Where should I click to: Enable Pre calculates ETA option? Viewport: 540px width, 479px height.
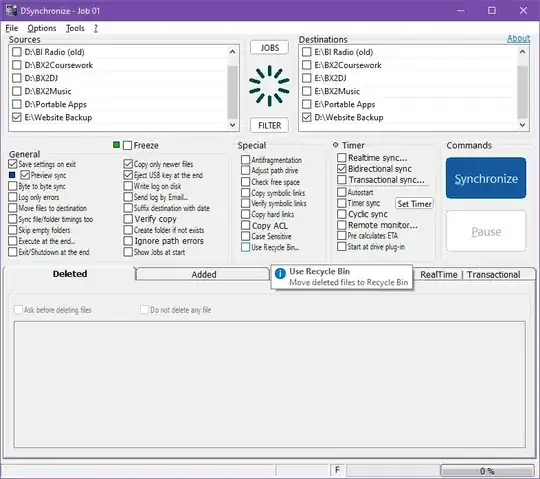pyautogui.click(x=342, y=236)
